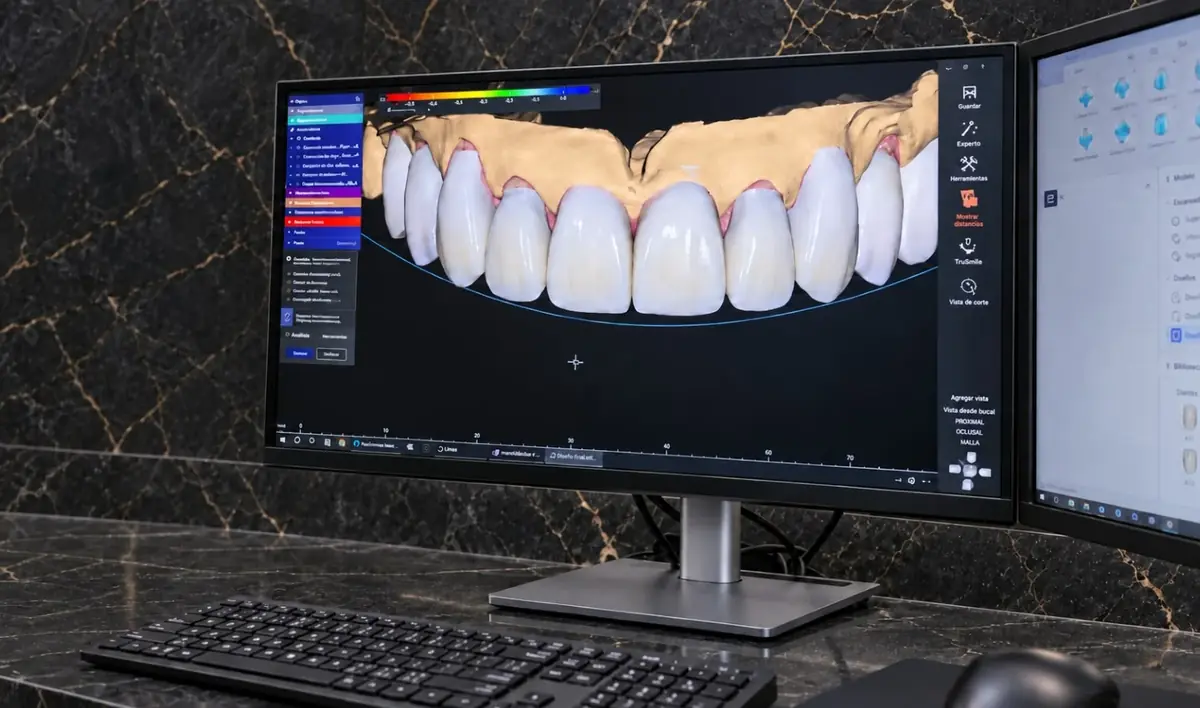Click the menu collapse arrow atop right toolbar
The image size is (1200, 708).
(947, 68)
